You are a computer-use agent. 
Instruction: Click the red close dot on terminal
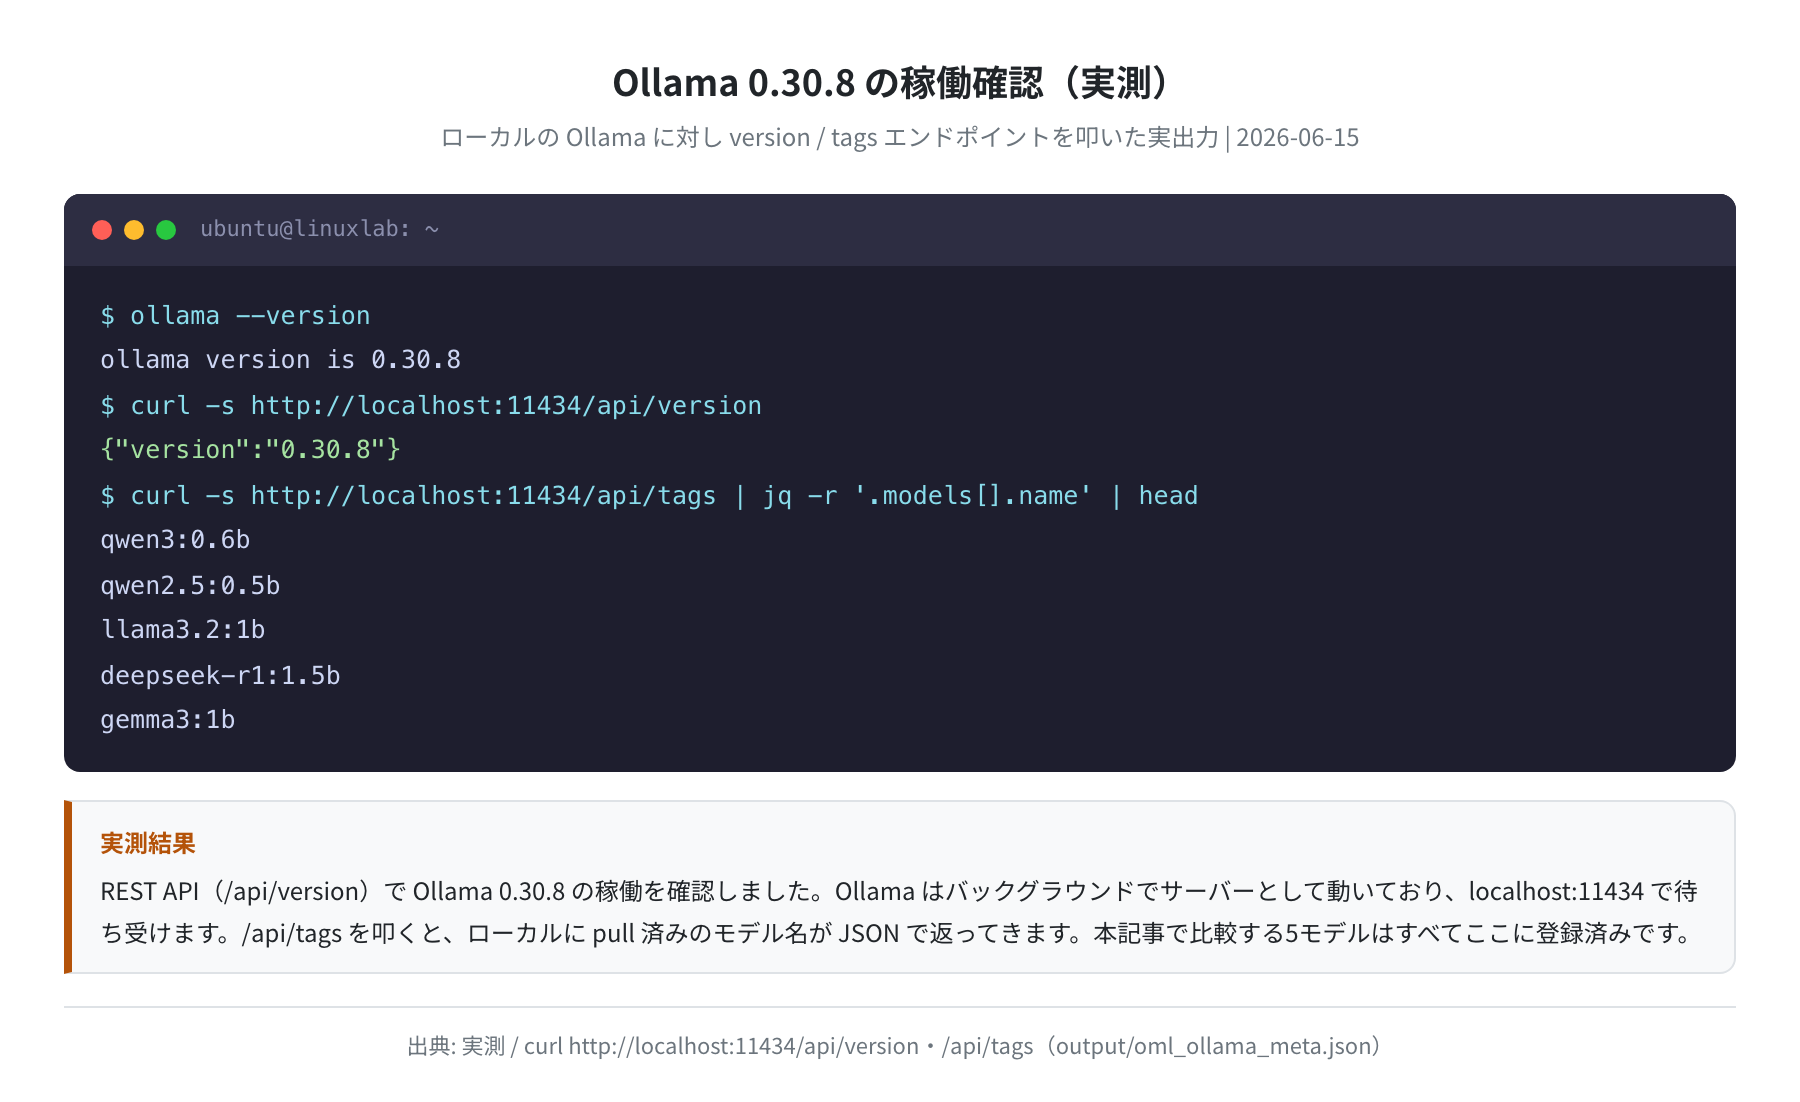tap(102, 230)
